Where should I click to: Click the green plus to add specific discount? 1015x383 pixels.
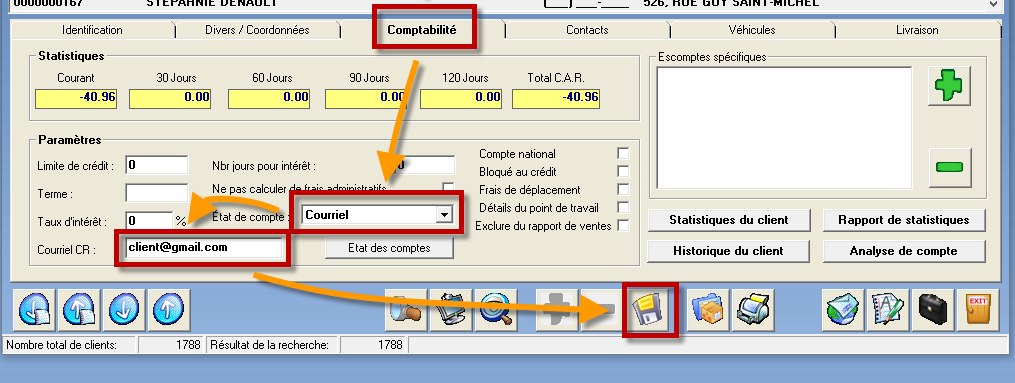pos(948,85)
